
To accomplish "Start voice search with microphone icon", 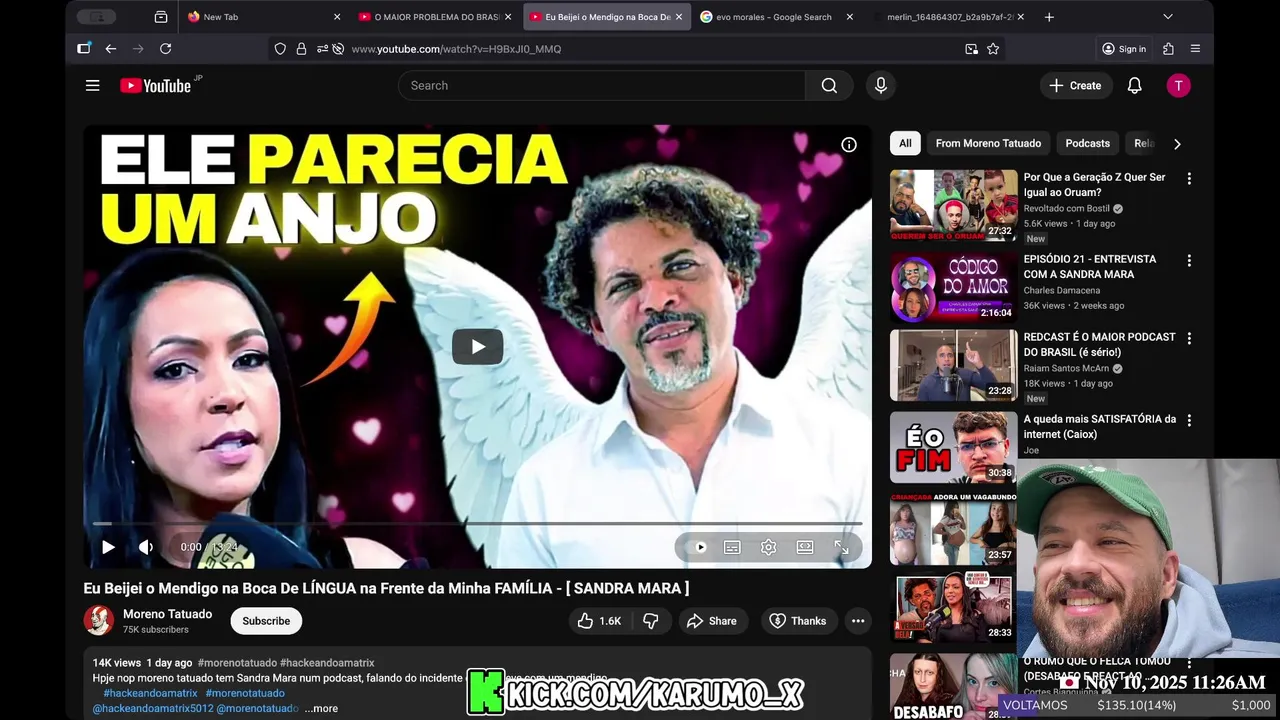I will click(881, 86).
